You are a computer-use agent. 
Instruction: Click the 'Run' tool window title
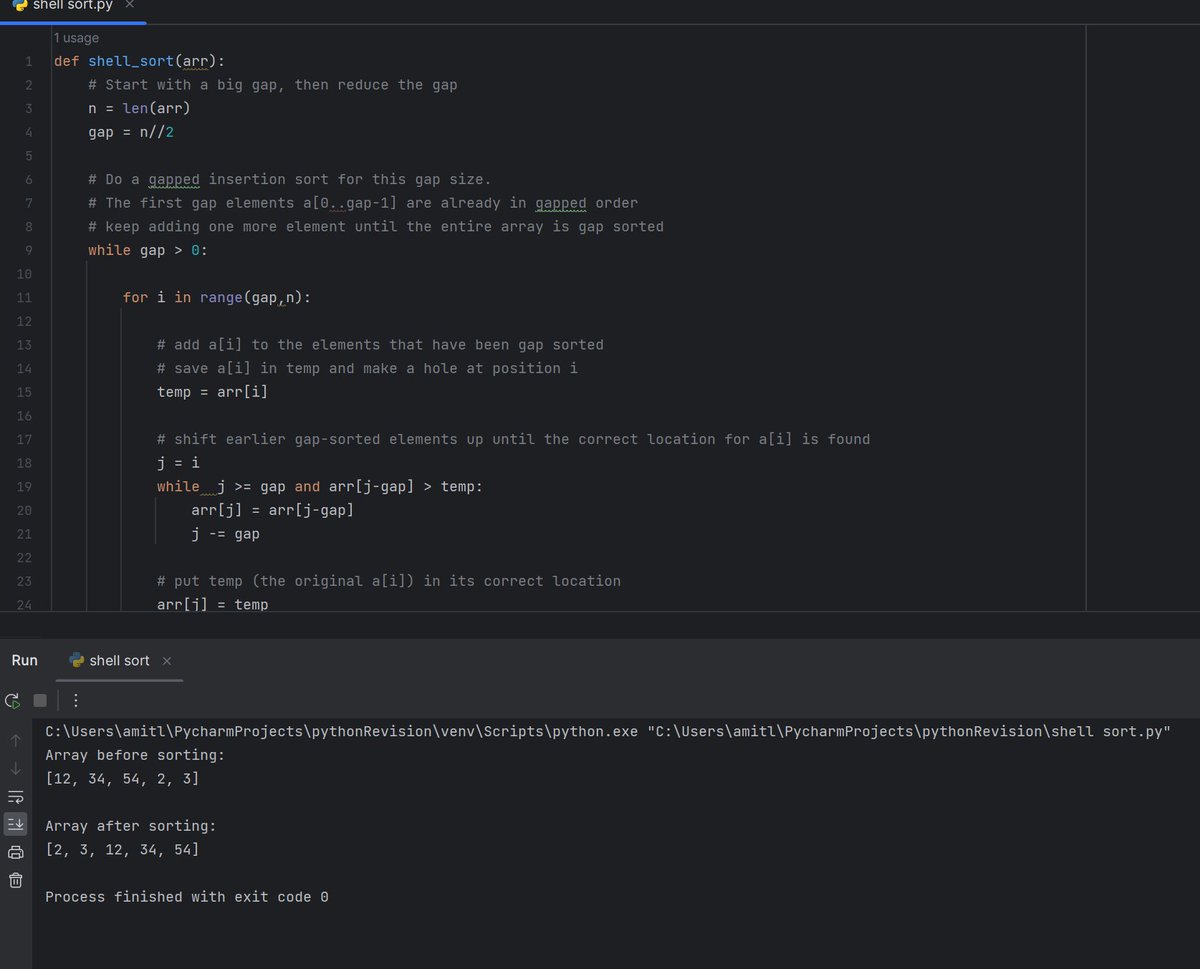click(25, 661)
